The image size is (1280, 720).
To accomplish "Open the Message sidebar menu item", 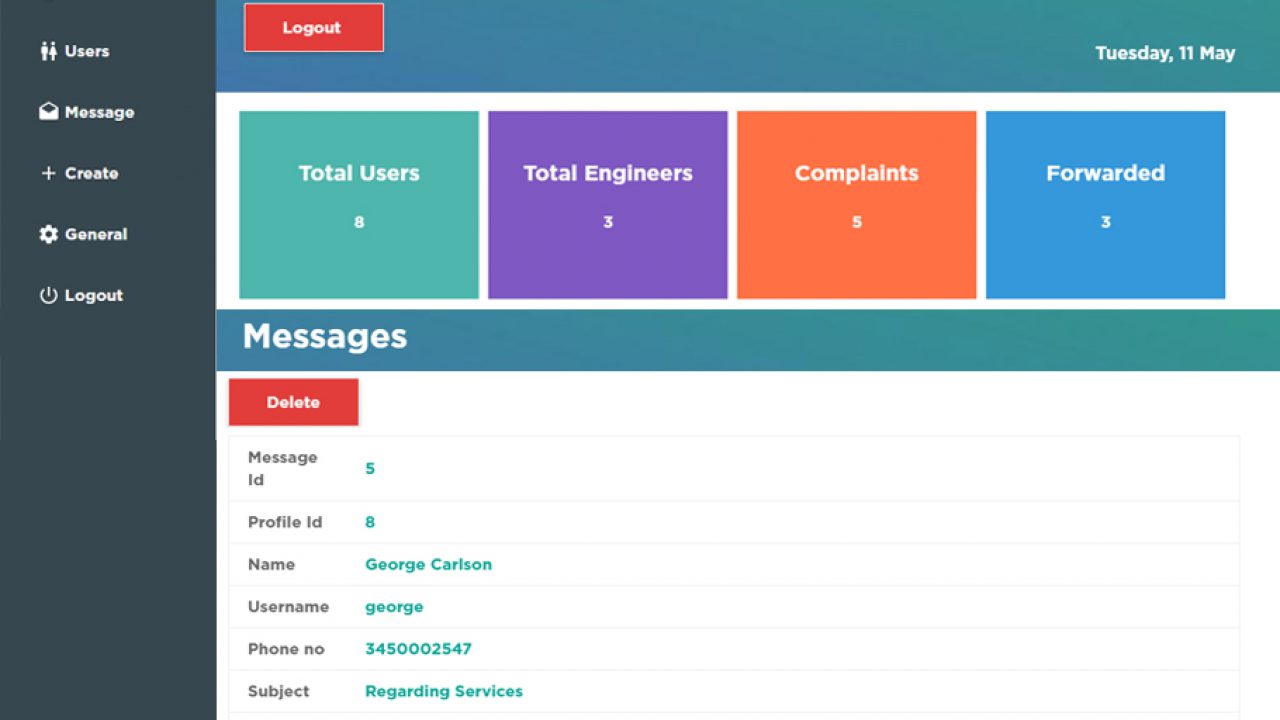I will pos(99,112).
